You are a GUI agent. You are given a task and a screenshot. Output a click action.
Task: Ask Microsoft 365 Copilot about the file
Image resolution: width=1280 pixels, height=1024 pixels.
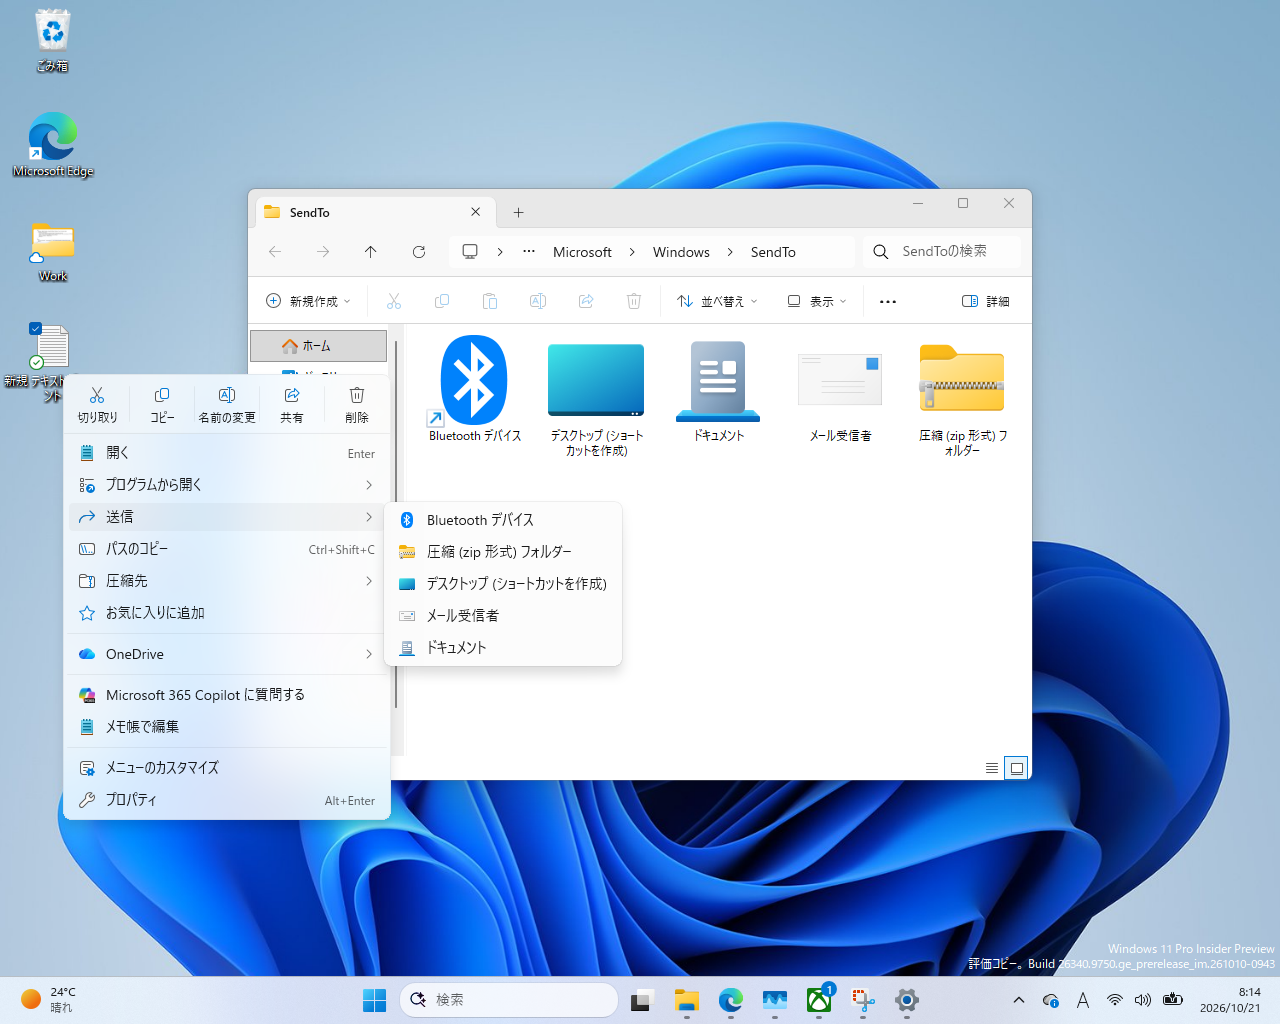point(227,695)
